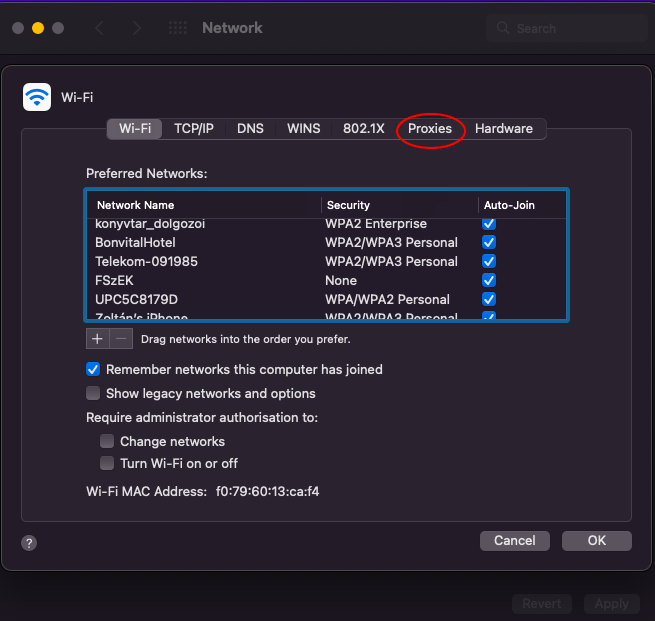Require admin authorisation to Change networks
Screen dimensions: 655x621
pyautogui.click(x=107, y=441)
